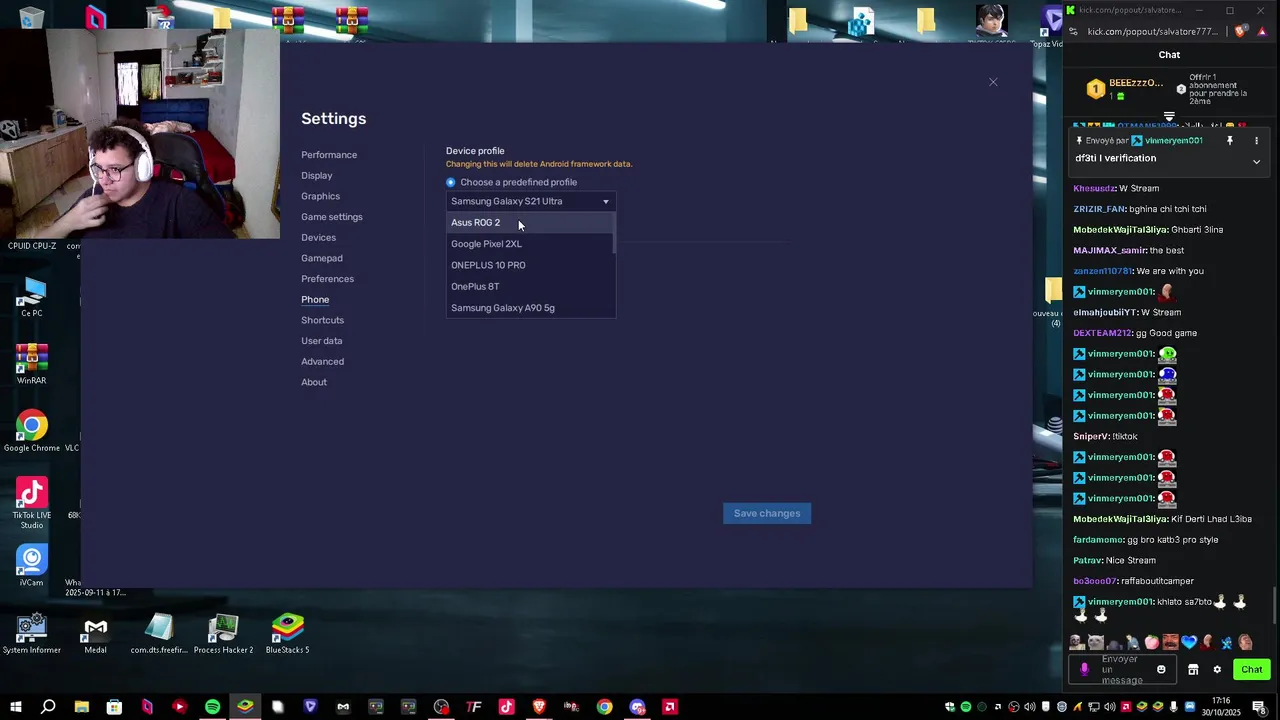This screenshot has width=1280, height=720.
Task: Open the emoji picker in message box
Action: tap(1161, 670)
